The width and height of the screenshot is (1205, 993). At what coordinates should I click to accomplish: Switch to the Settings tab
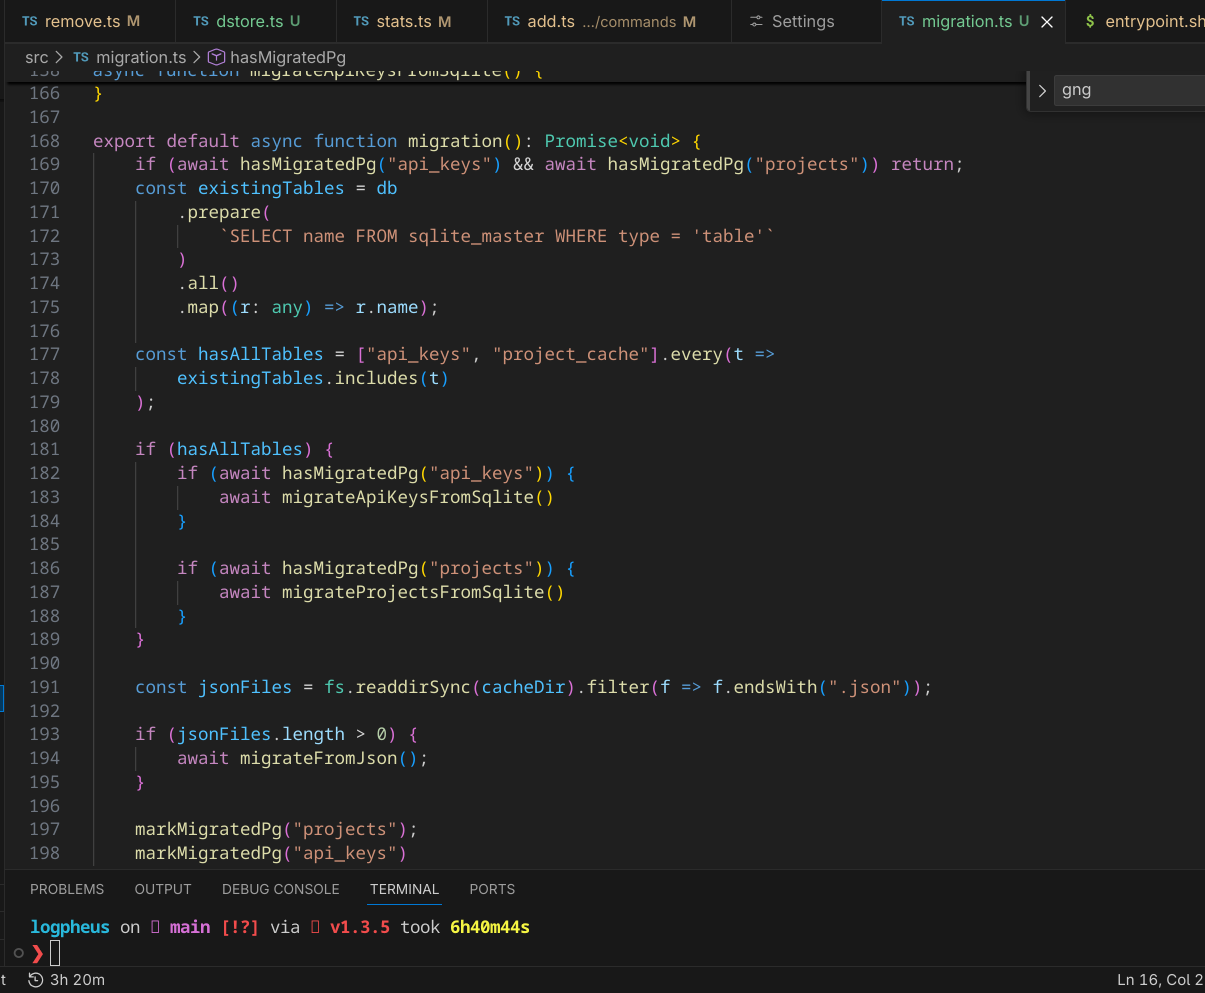point(802,21)
